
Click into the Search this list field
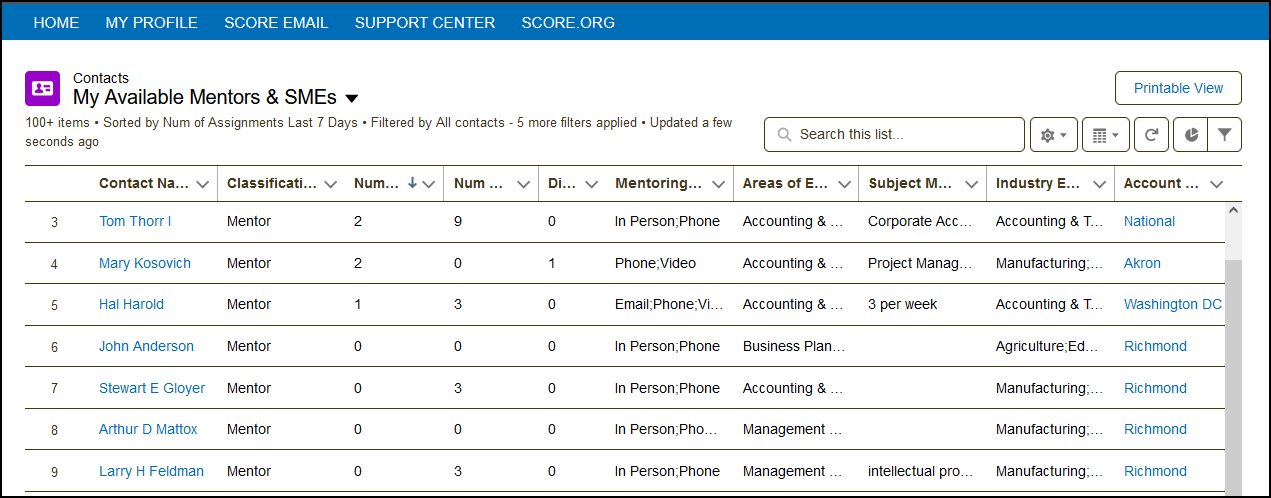coord(905,135)
